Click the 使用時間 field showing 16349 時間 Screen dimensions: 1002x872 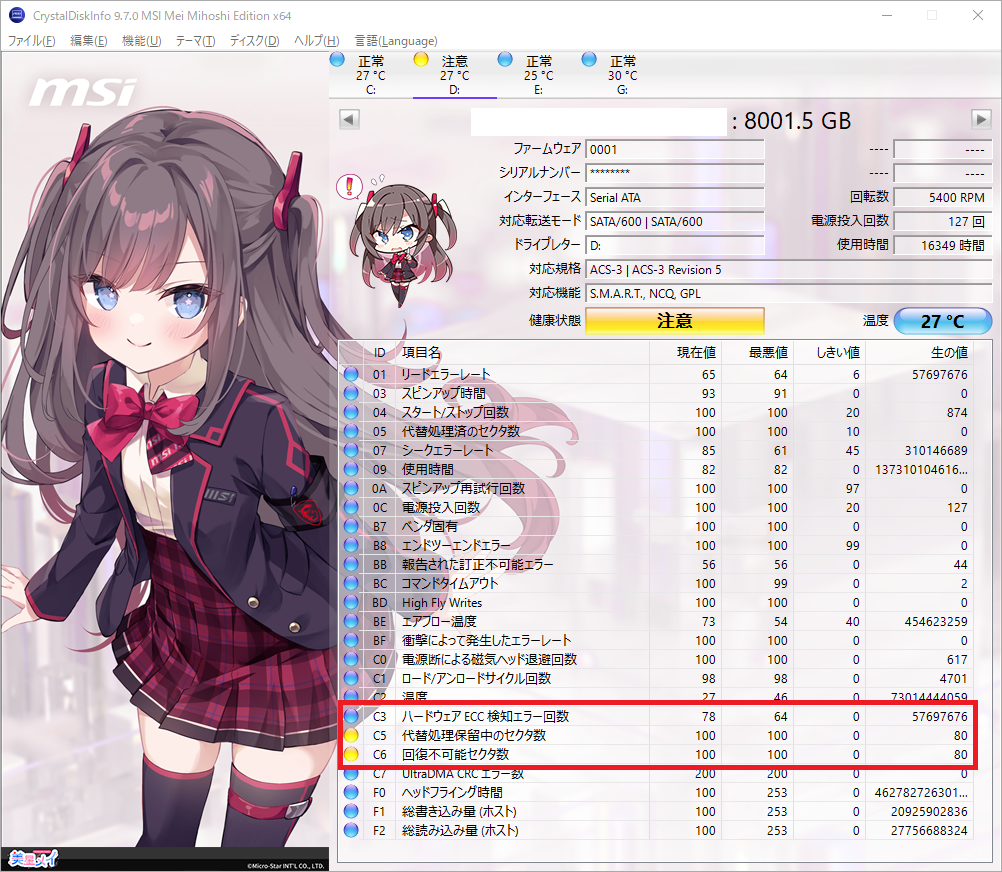pos(943,245)
